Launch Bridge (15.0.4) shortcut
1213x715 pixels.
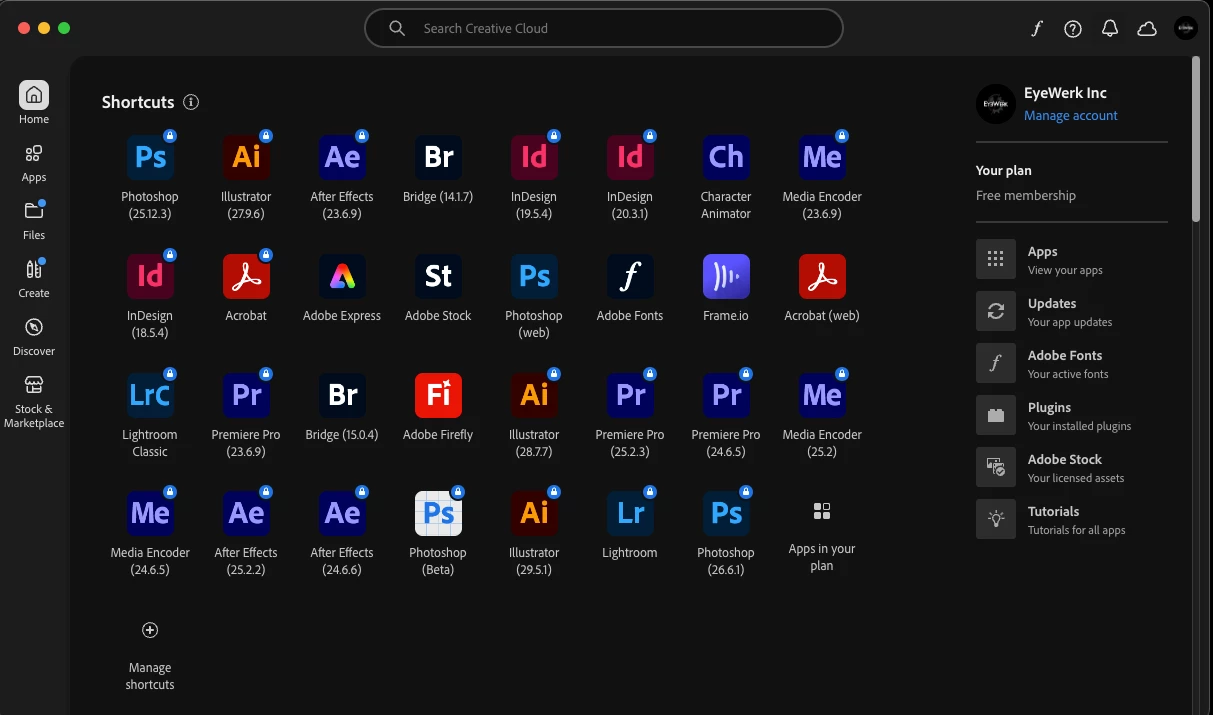[x=342, y=395]
